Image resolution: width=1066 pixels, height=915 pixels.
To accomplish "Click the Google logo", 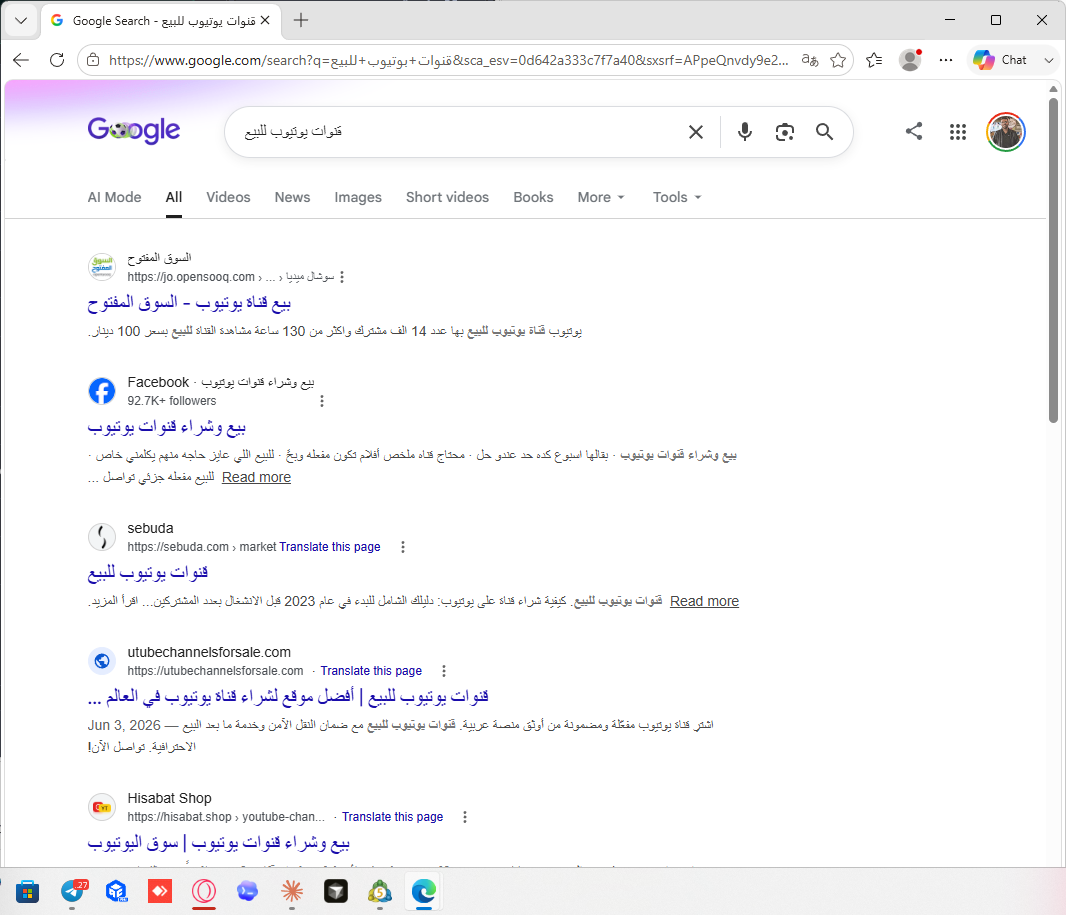I will click(134, 130).
